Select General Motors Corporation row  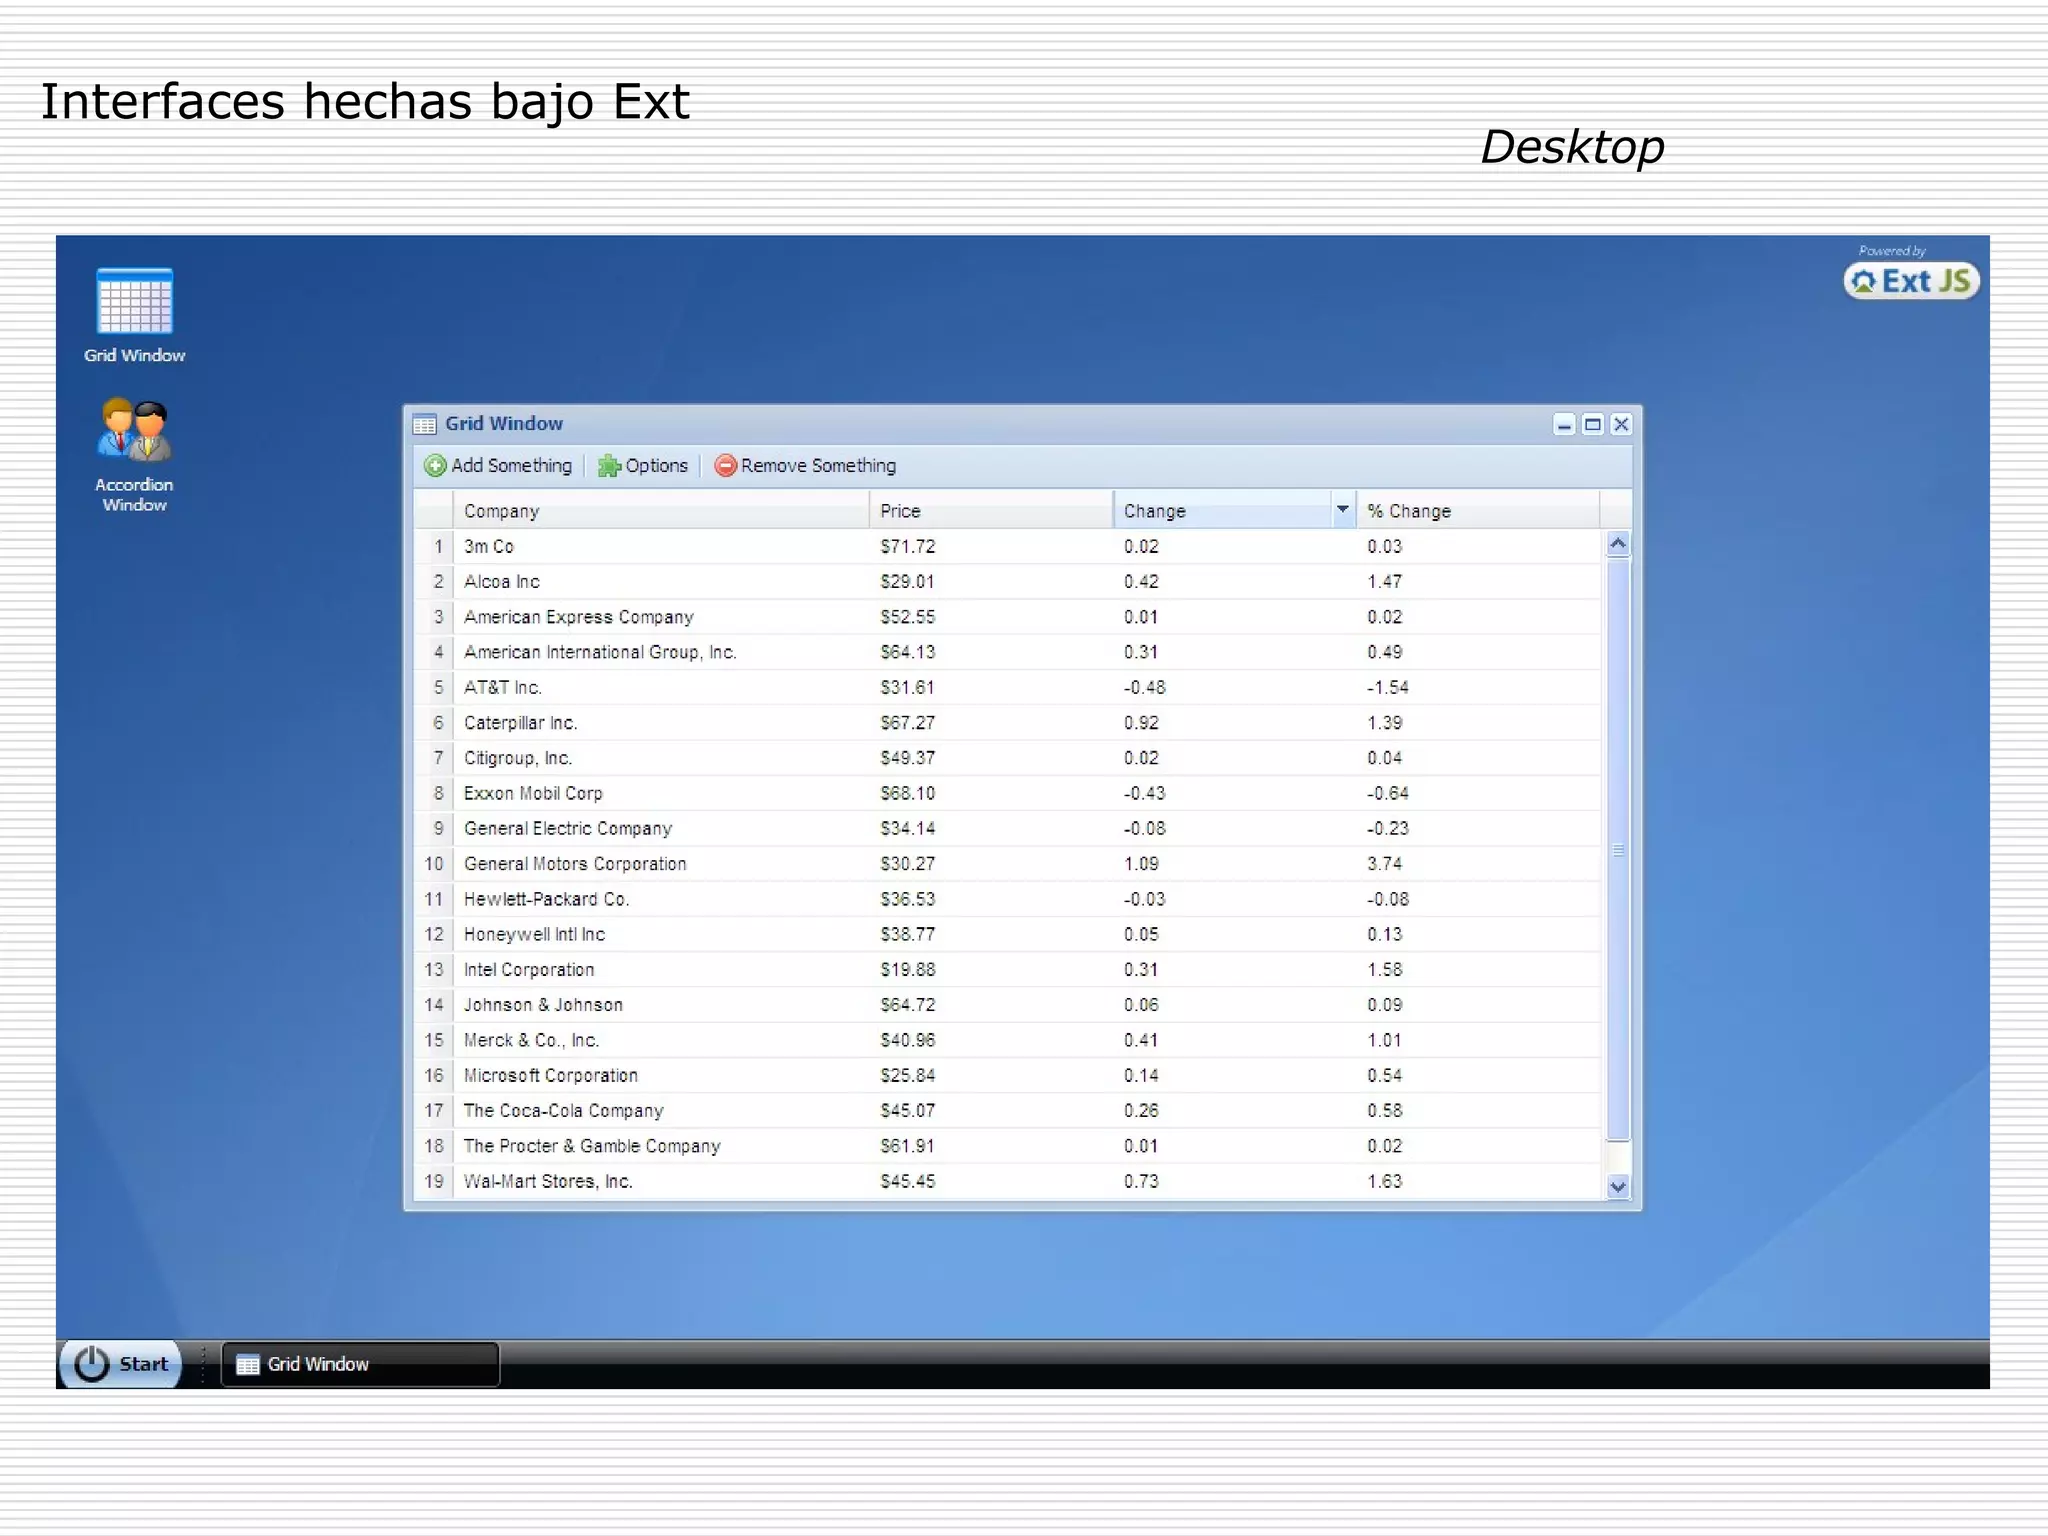coord(1007,864)
